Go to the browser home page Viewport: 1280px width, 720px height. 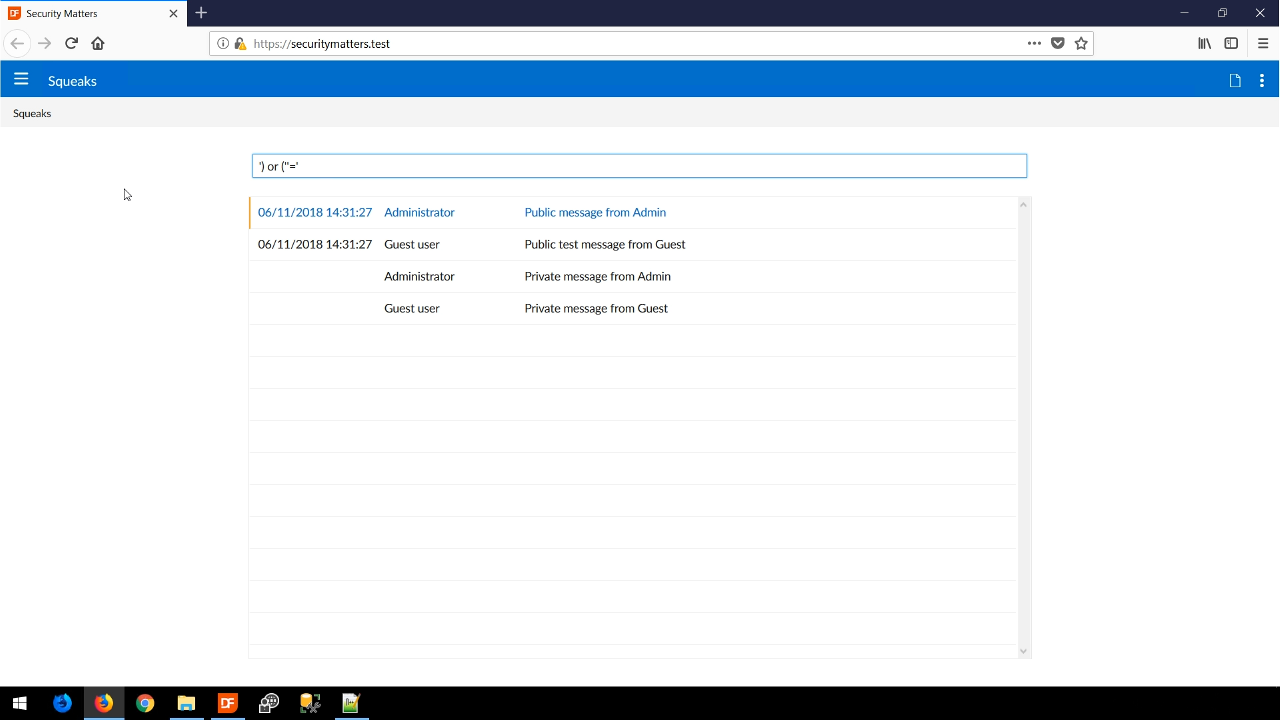pyautogui.click(x=98, y=43)
